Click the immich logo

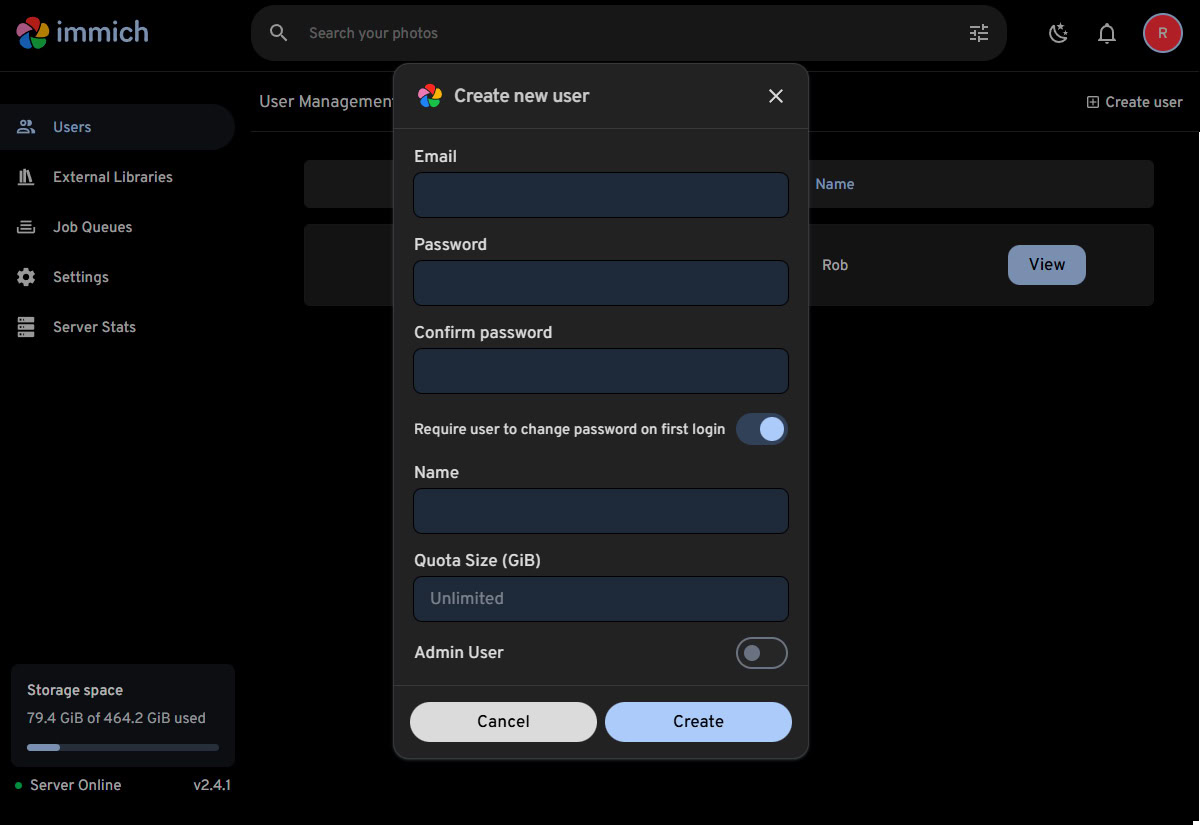[x=82, y=32]
